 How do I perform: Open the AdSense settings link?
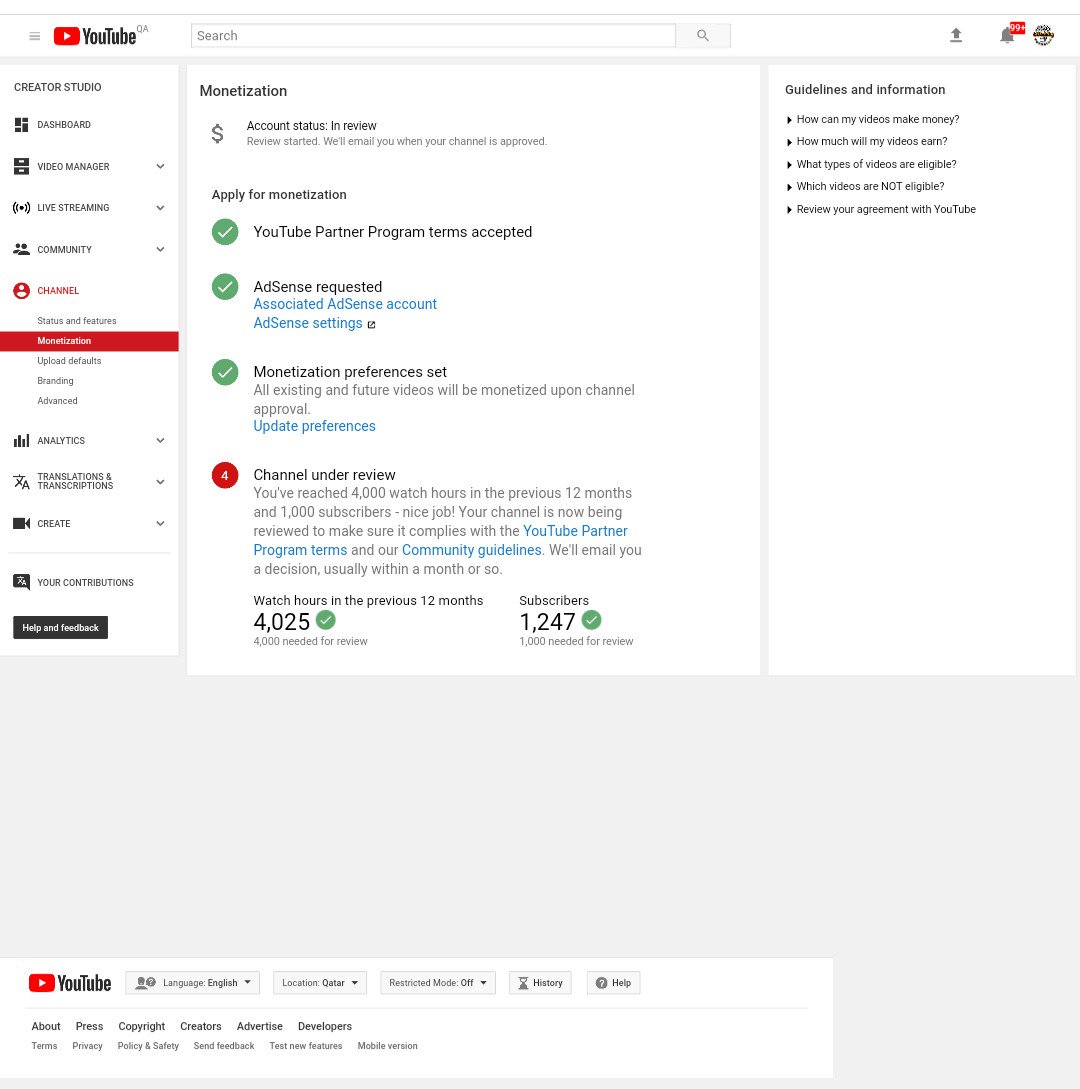tap(308, 324)
